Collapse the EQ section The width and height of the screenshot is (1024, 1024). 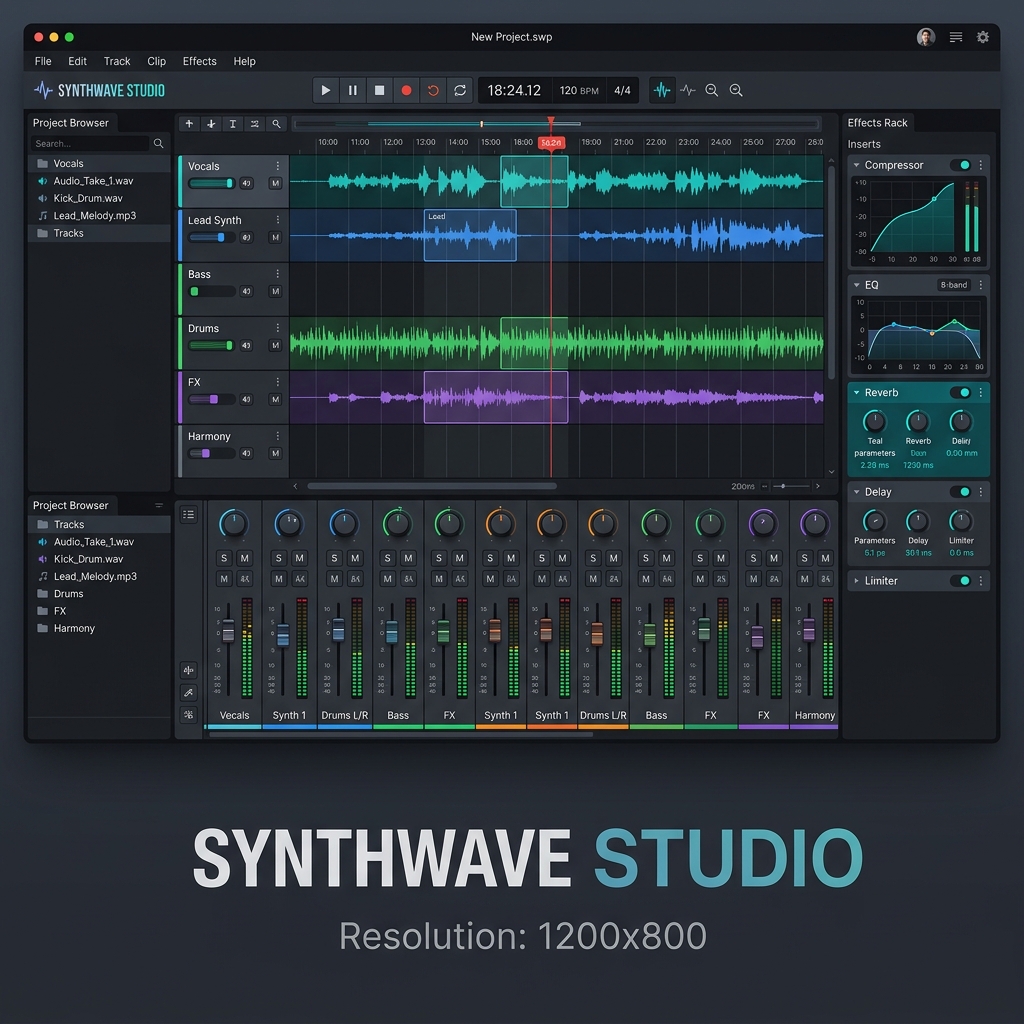[856, 285]
